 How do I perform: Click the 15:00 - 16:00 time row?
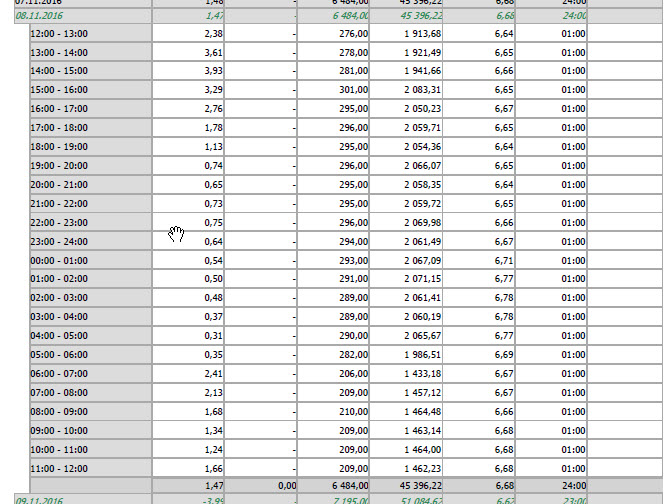pos(346,90)
